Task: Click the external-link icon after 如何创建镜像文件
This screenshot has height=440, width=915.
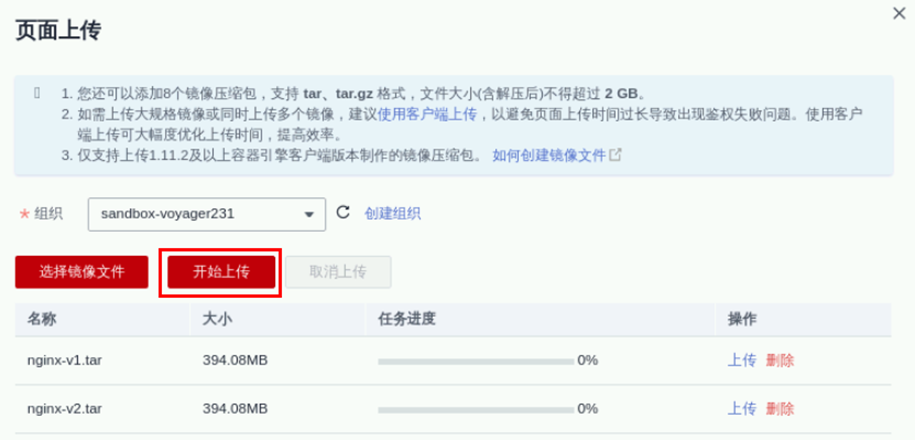Action: tap(616, 155)
